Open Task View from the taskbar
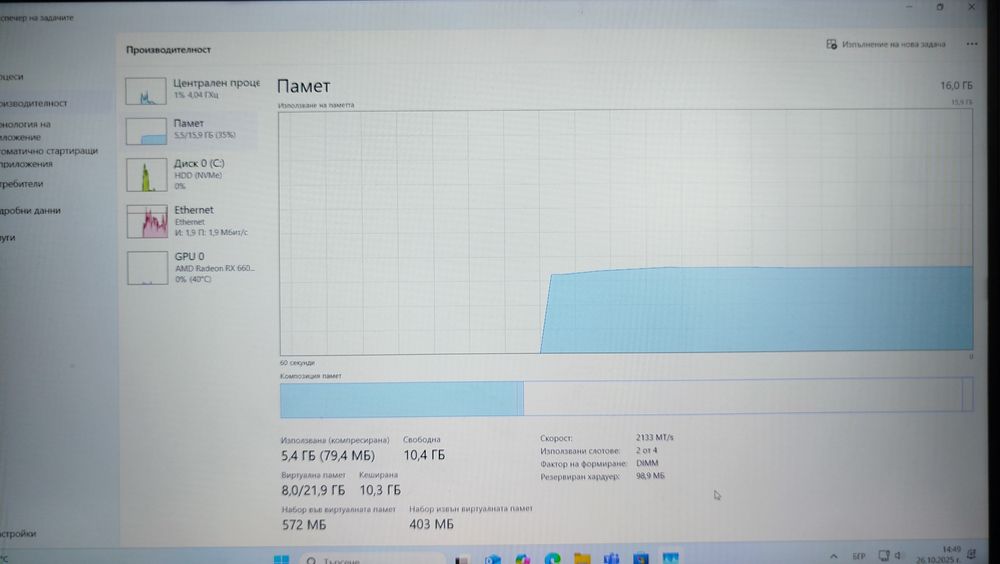 pyautogui.click(x=462, y=560)
